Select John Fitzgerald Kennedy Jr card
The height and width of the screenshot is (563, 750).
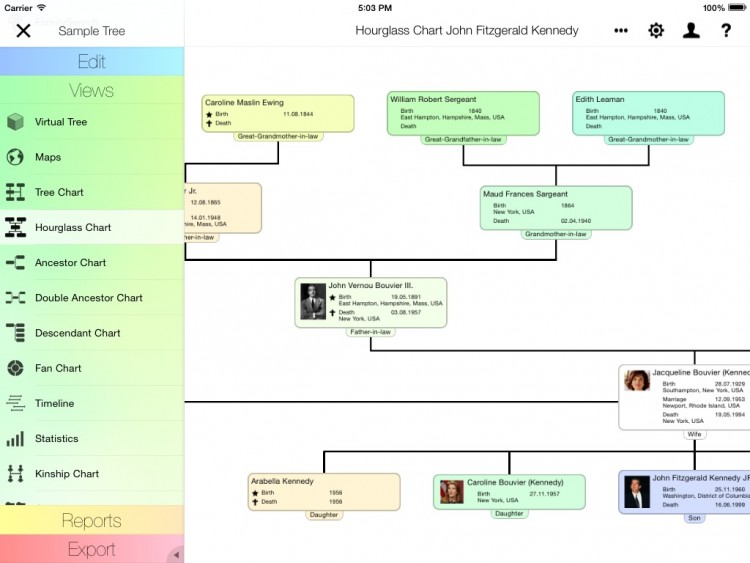684,492
